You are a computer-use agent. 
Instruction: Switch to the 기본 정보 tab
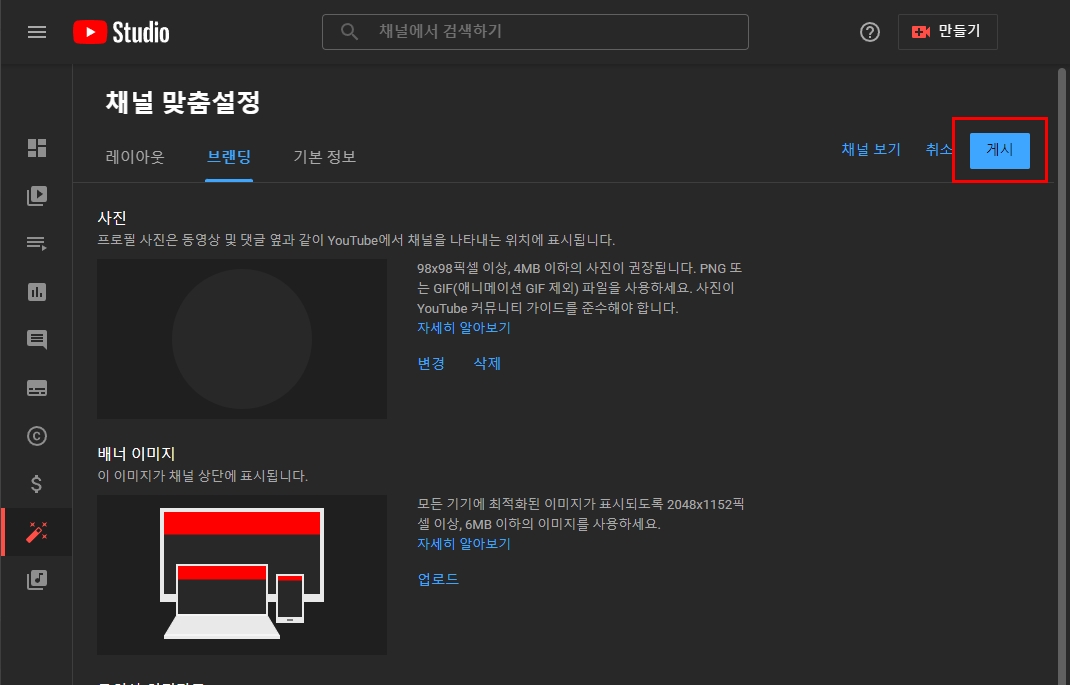(324, 156)
